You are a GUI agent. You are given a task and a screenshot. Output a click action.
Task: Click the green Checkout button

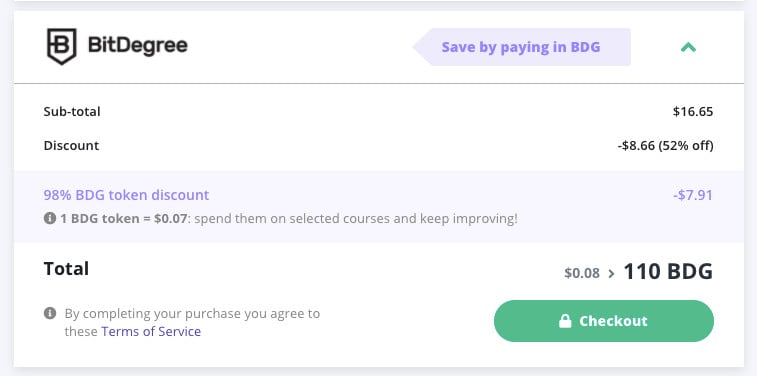pyautogui.click(x=603, y=321)
